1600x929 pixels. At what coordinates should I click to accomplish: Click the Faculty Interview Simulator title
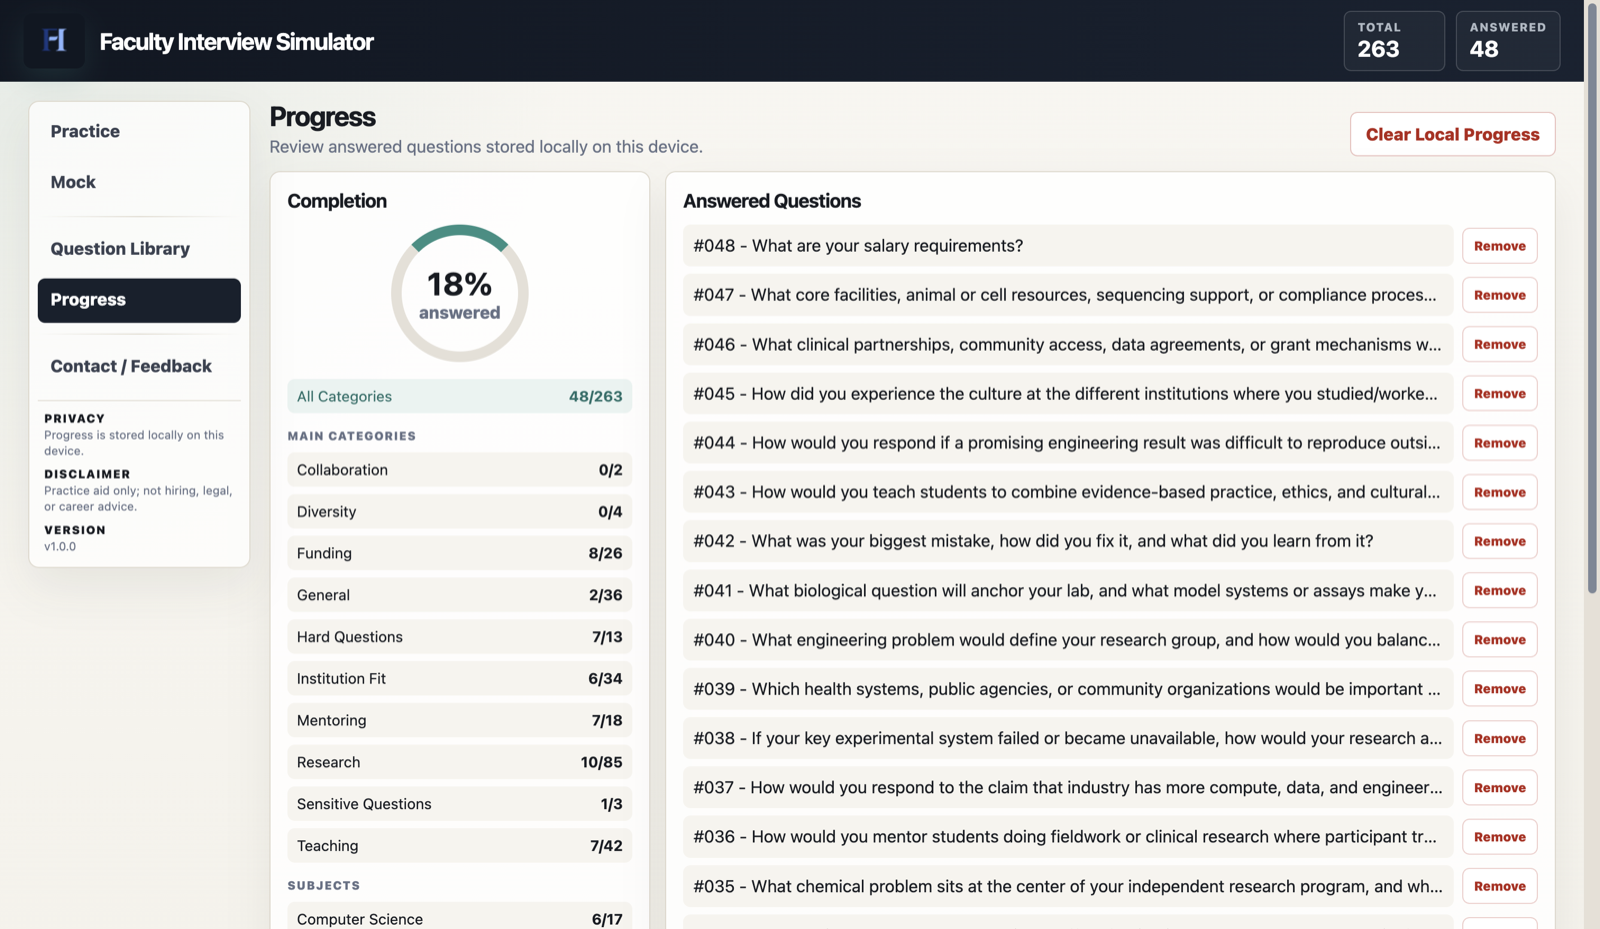[236, 42]
